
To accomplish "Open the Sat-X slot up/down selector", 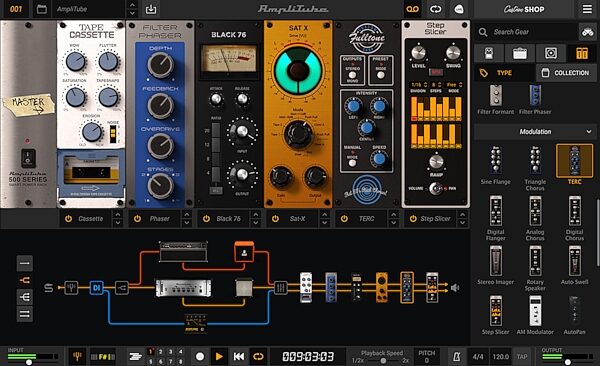I will tap(324, 219).
